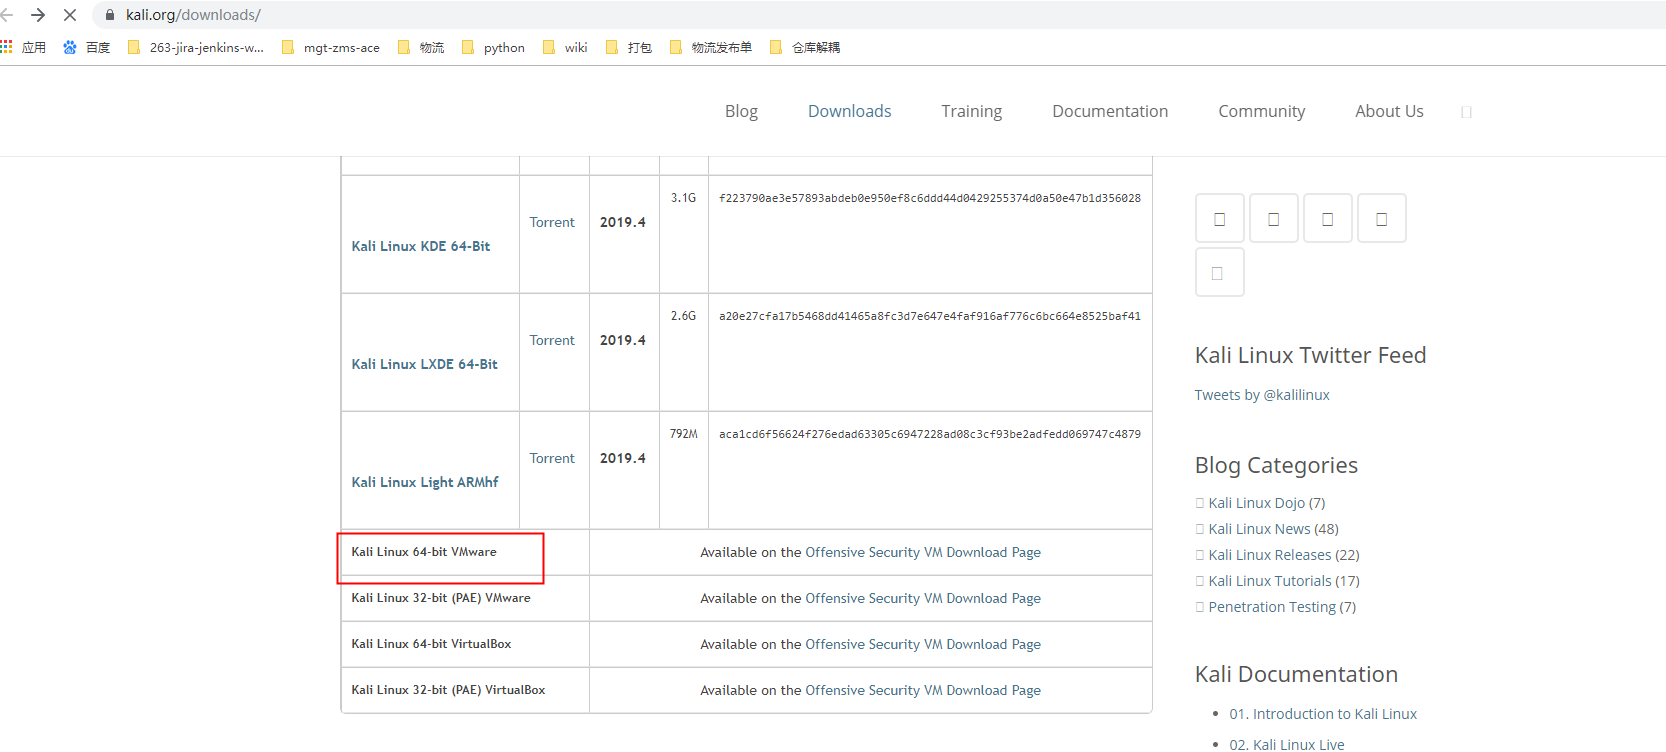Open the mgt-zms-ace bookmark folder

coord(331,47)
